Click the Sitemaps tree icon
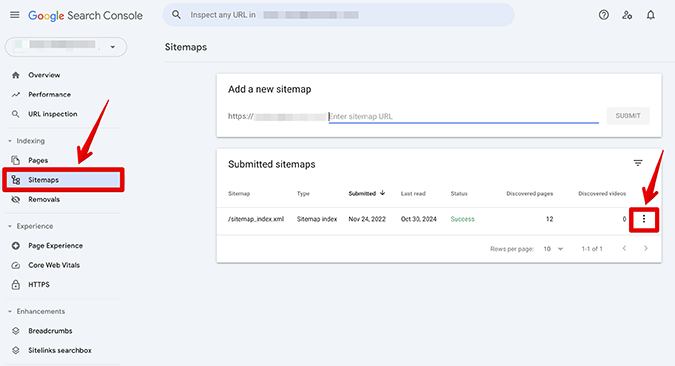This screenshot has width=675, height=366. coord(16,180)
